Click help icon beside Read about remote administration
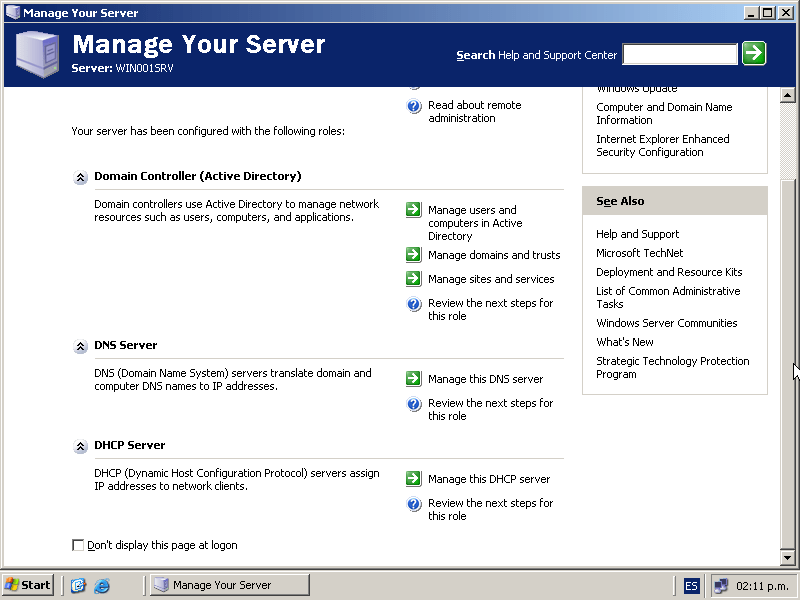 click(x=414, y=106)
